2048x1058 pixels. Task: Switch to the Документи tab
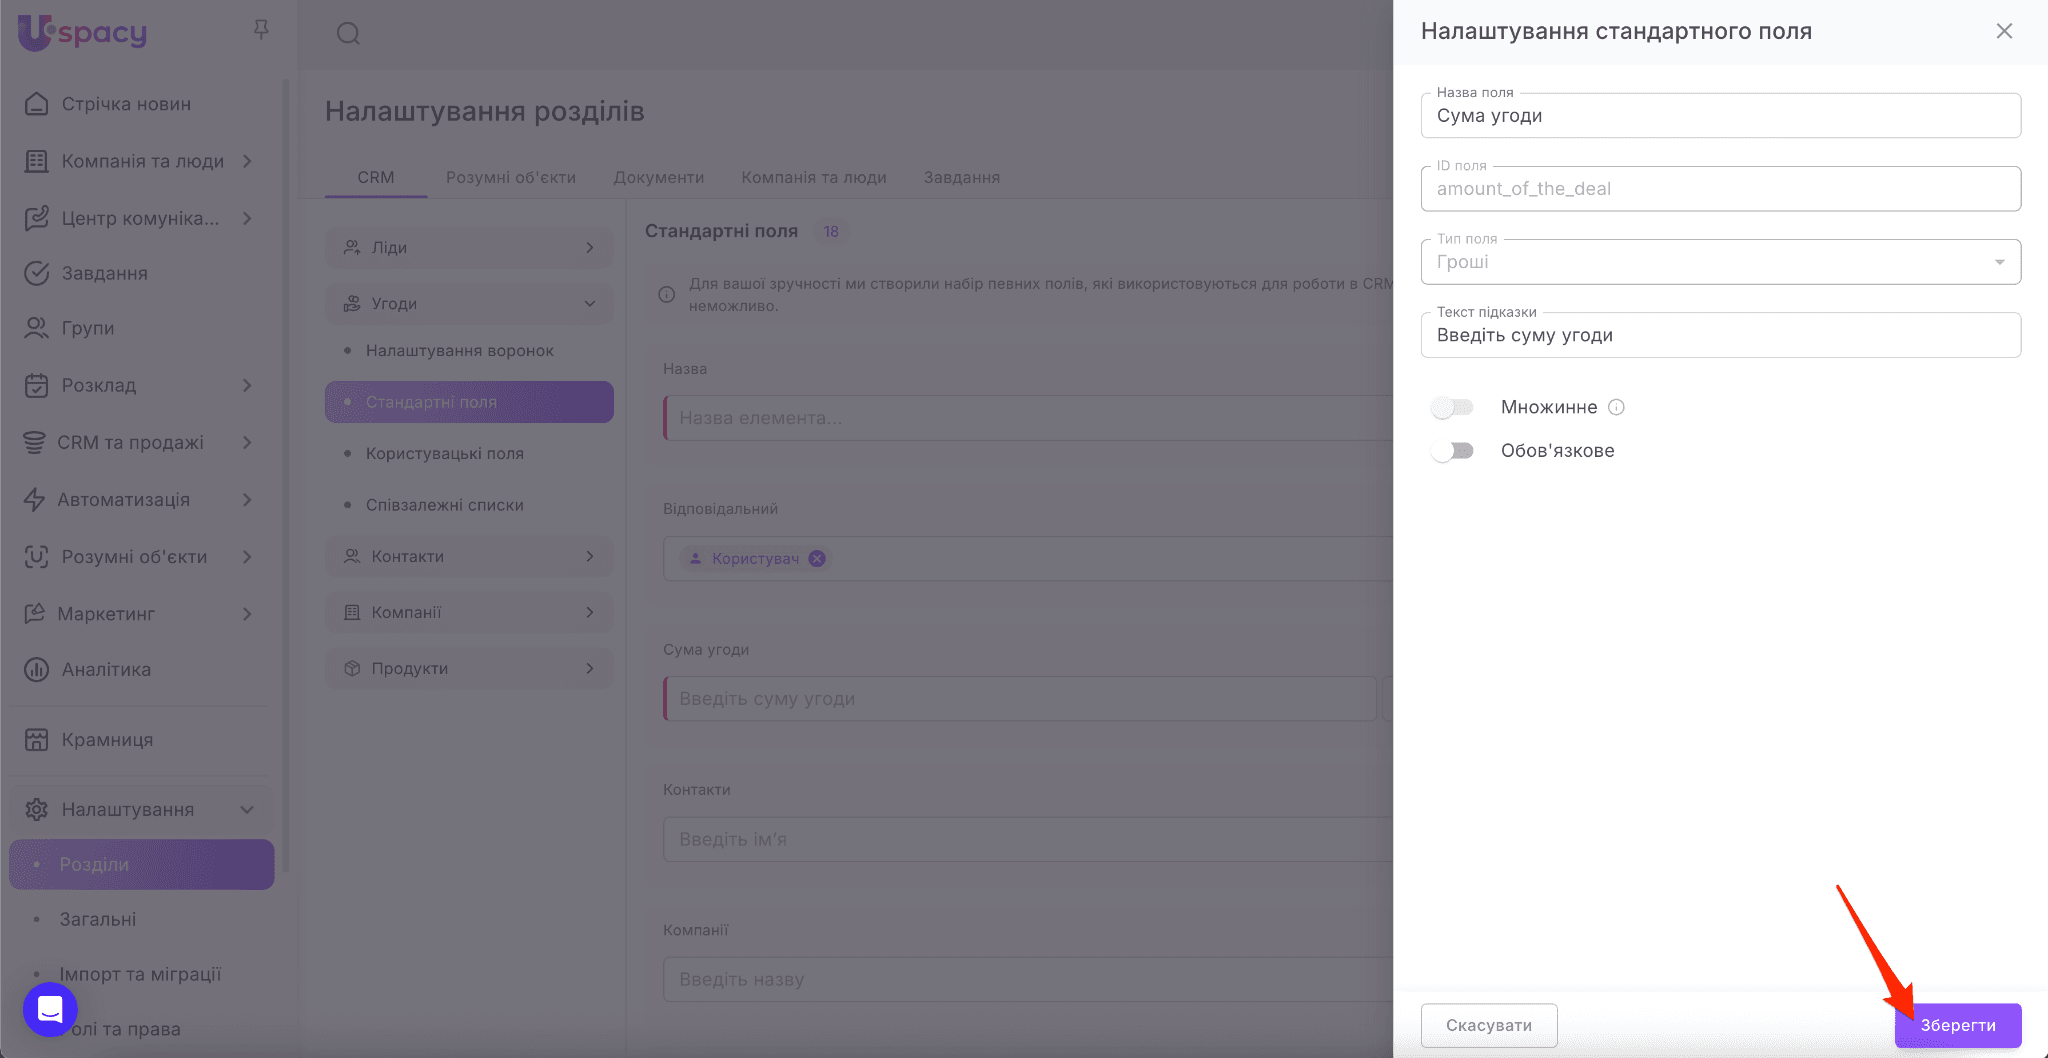658,177
